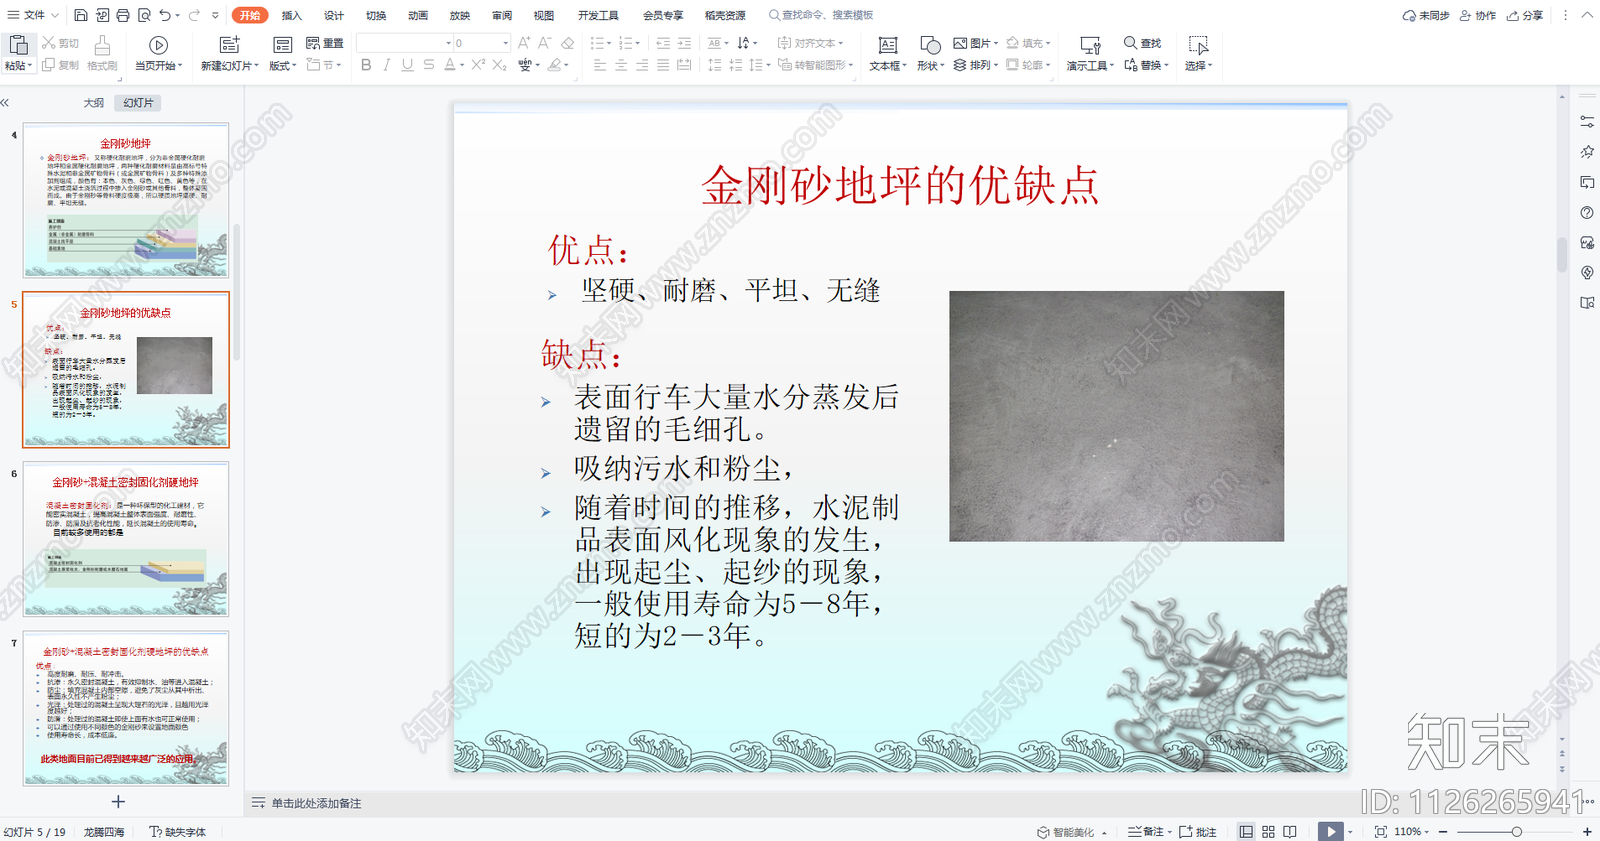This screenshot has width=1600, height=841.
Task: Open the zoom percentage 110% dropdown
Action: 1412,832
